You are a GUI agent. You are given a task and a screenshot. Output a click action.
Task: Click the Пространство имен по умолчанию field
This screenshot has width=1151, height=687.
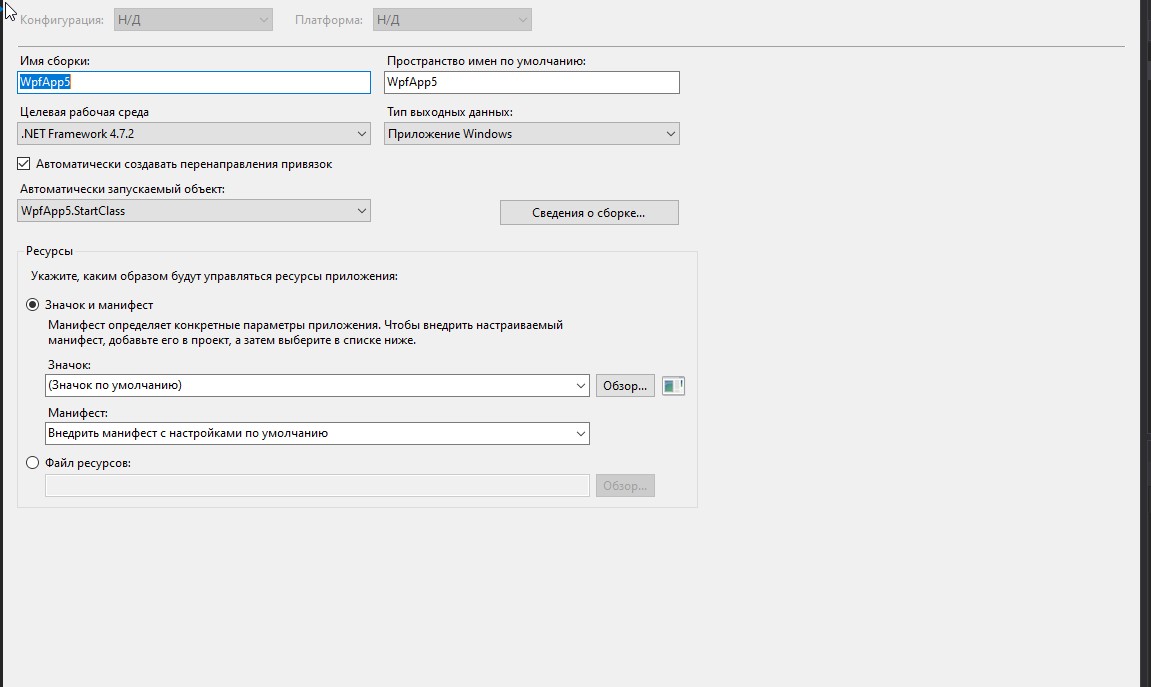[531, 82]
